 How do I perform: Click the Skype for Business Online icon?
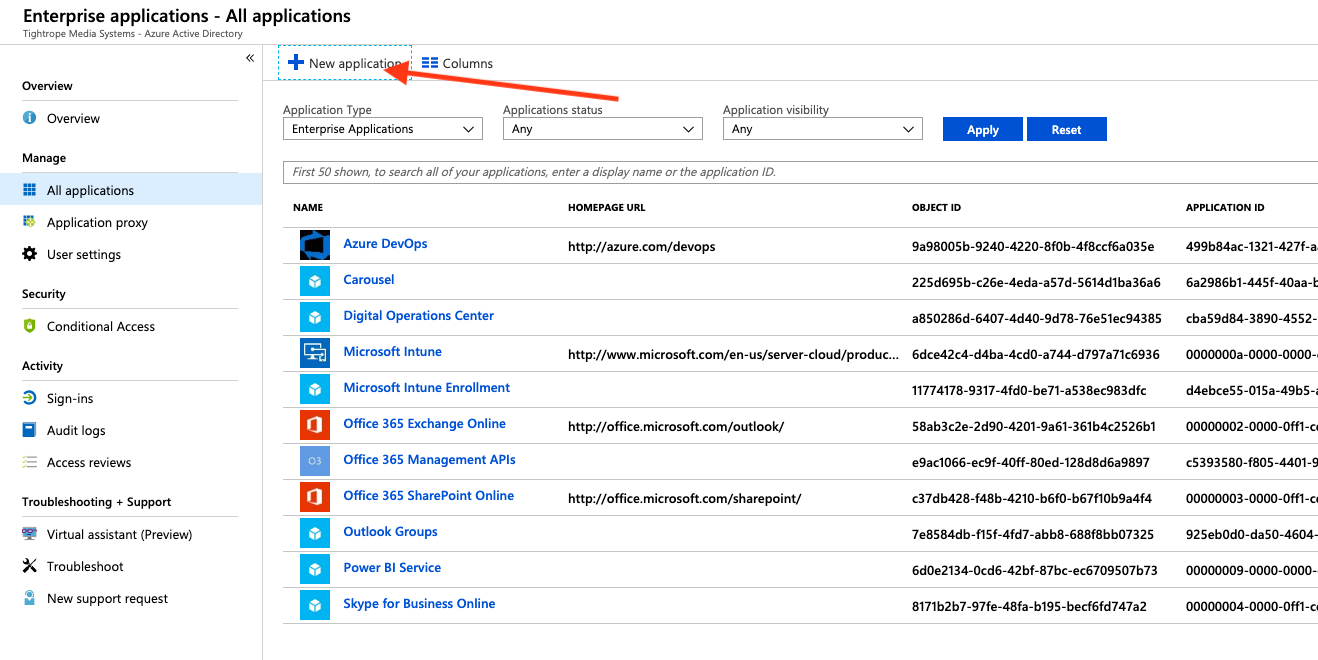point(315,605)
